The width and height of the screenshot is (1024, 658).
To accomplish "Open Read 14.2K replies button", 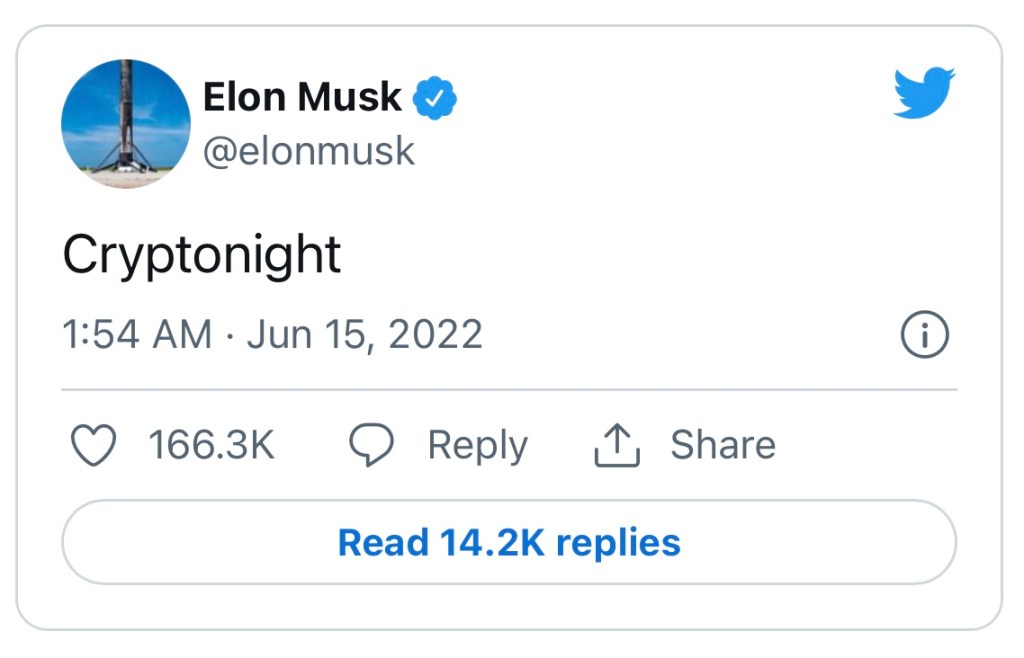I will [509, 542].
